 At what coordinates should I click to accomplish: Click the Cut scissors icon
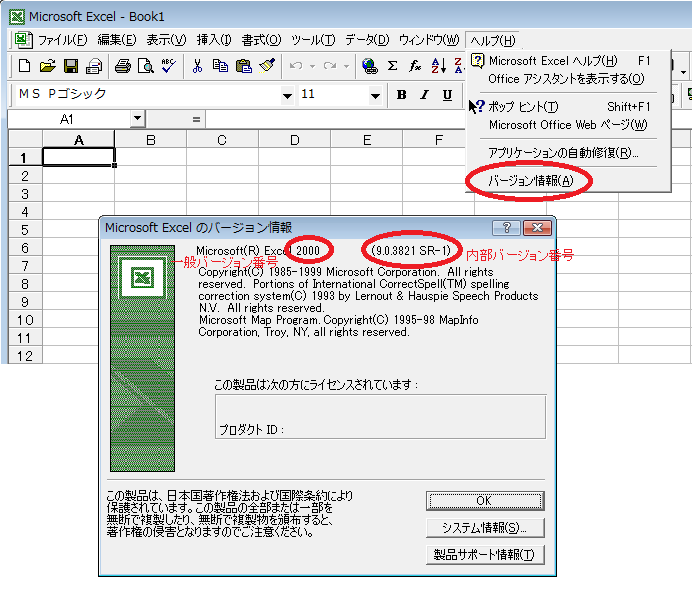(x=197, y=66)
